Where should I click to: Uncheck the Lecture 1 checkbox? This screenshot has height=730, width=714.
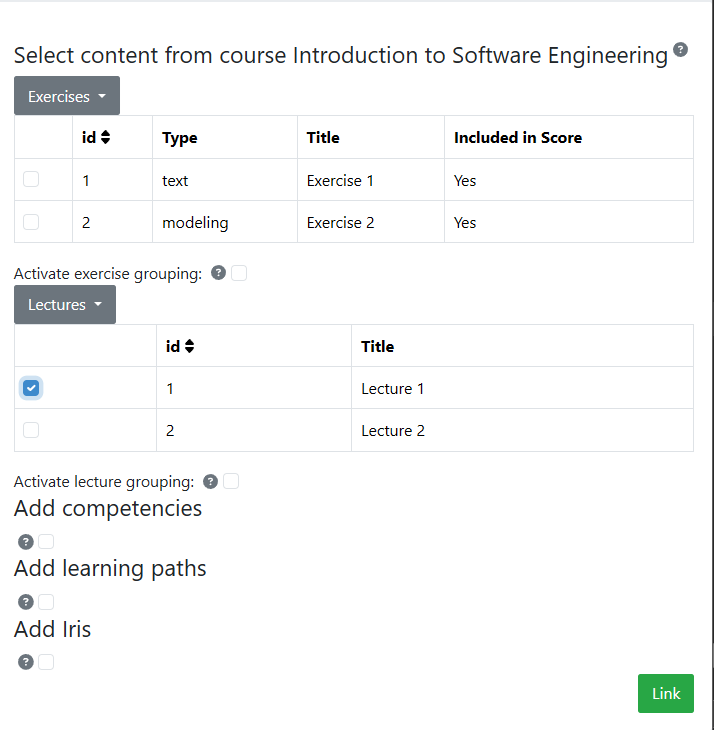click(31, 388)
